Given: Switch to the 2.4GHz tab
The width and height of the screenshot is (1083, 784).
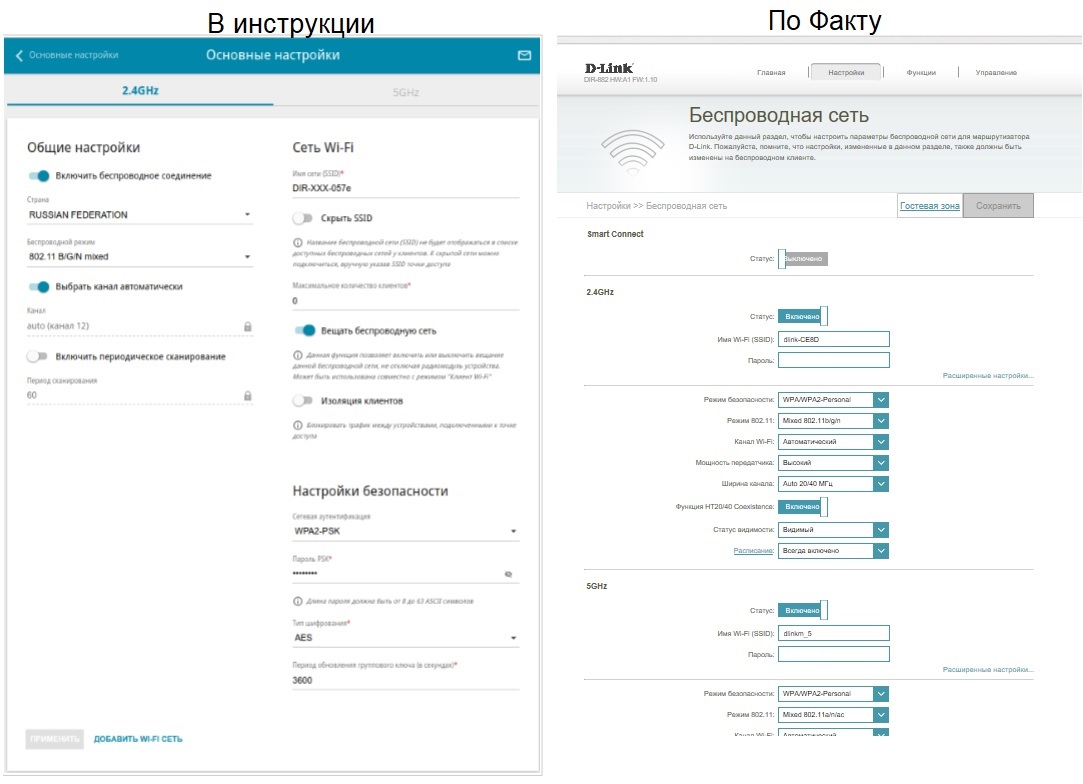Looking at the screenshot, I should click(x=140, y=90).
